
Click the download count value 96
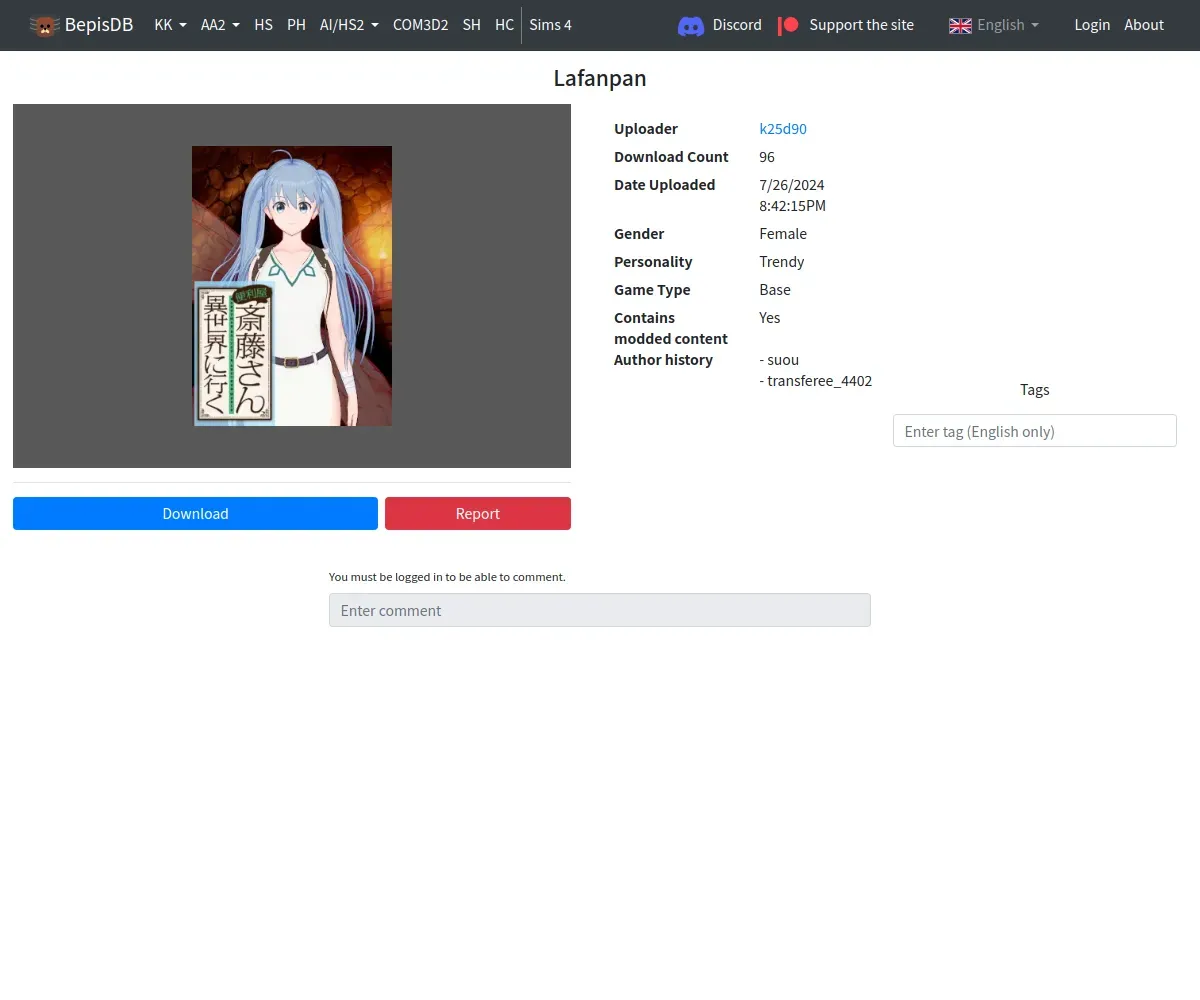point(767,157)
